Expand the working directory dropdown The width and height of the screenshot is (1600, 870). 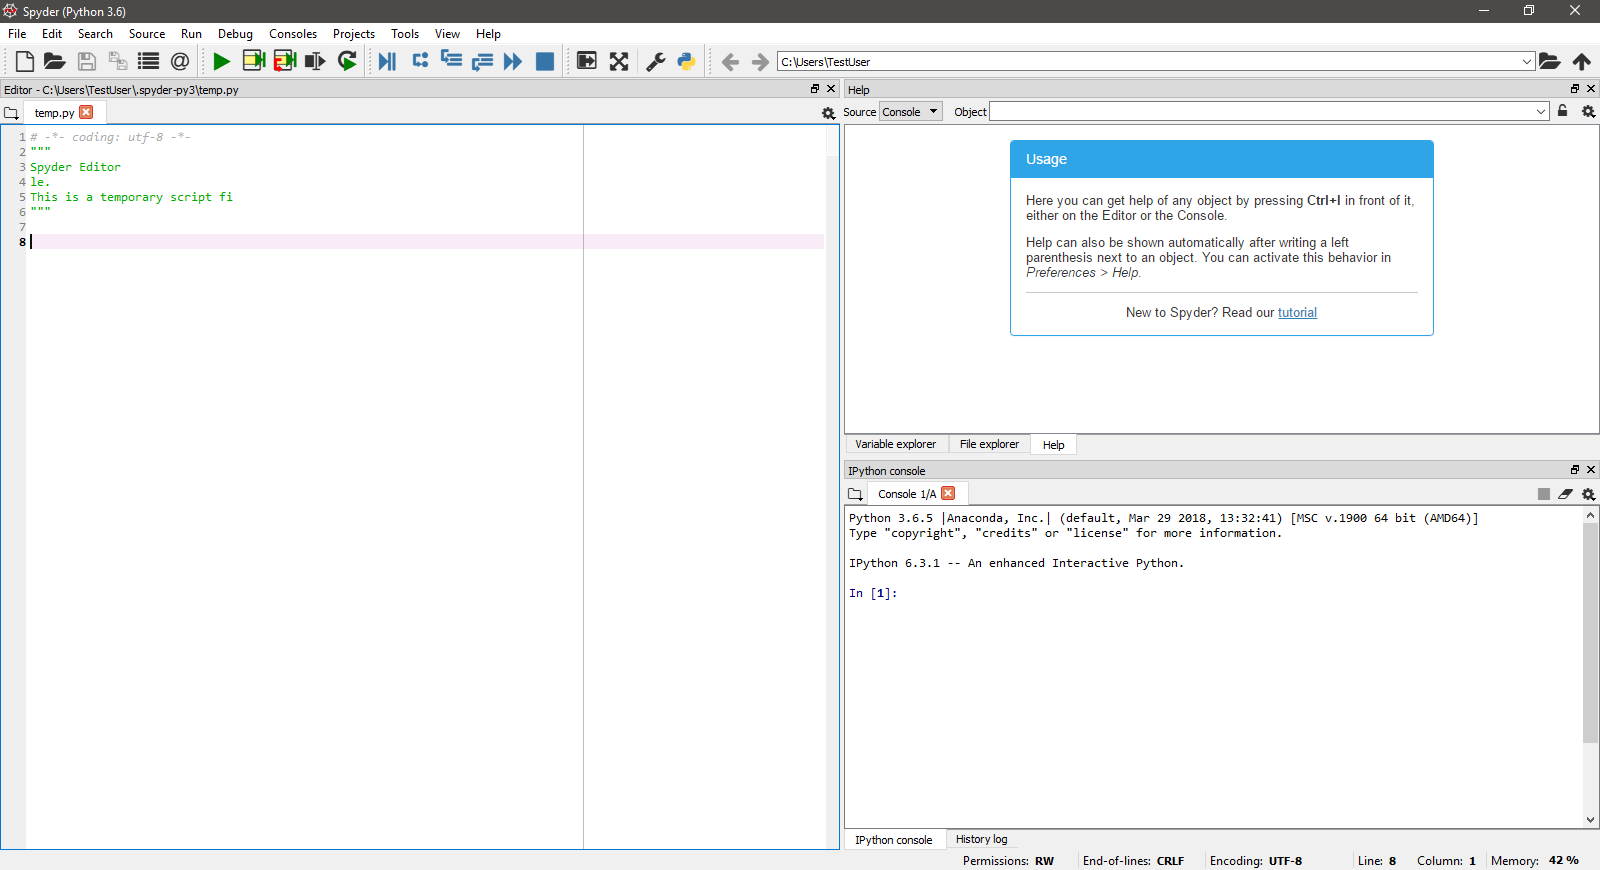click(x=1527, y=62)
